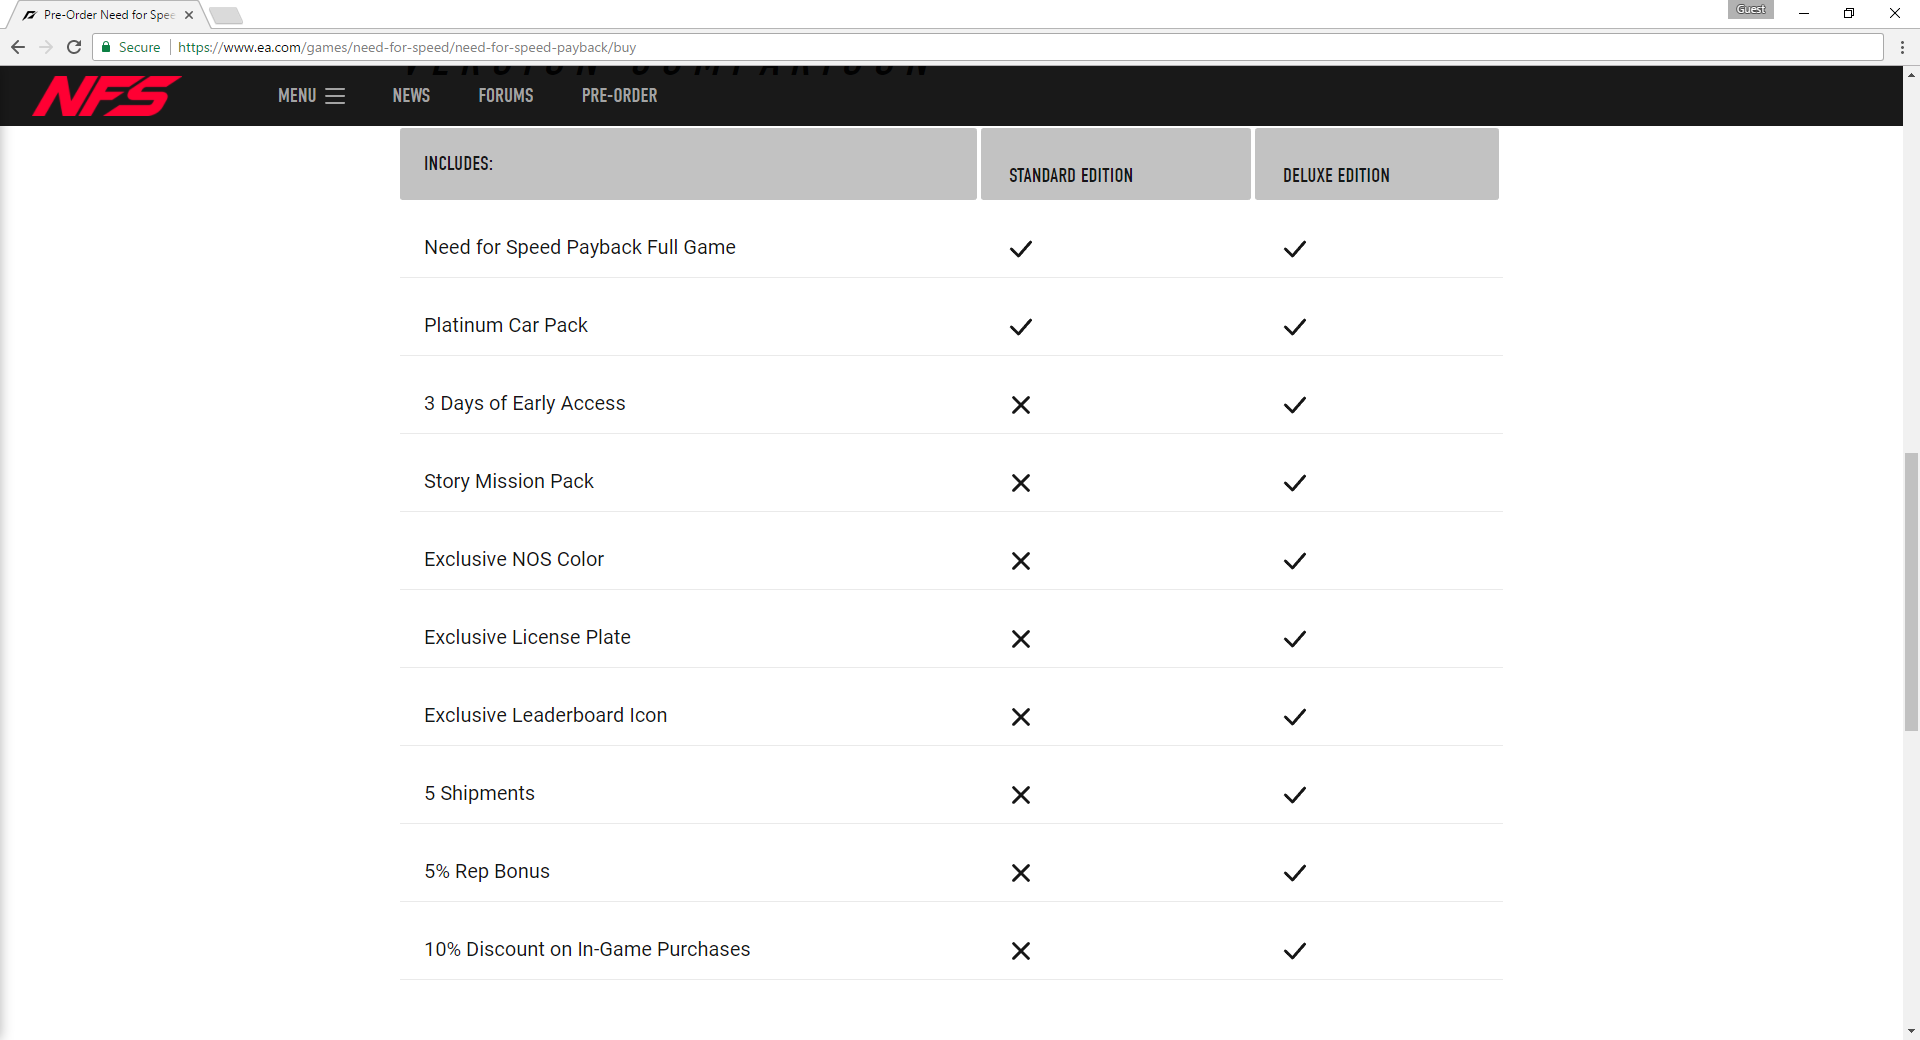The height and width of the screenshot is (1040, 1920).
Task: Click the vertical scrollbar thumb
Action: (1911, 592)
